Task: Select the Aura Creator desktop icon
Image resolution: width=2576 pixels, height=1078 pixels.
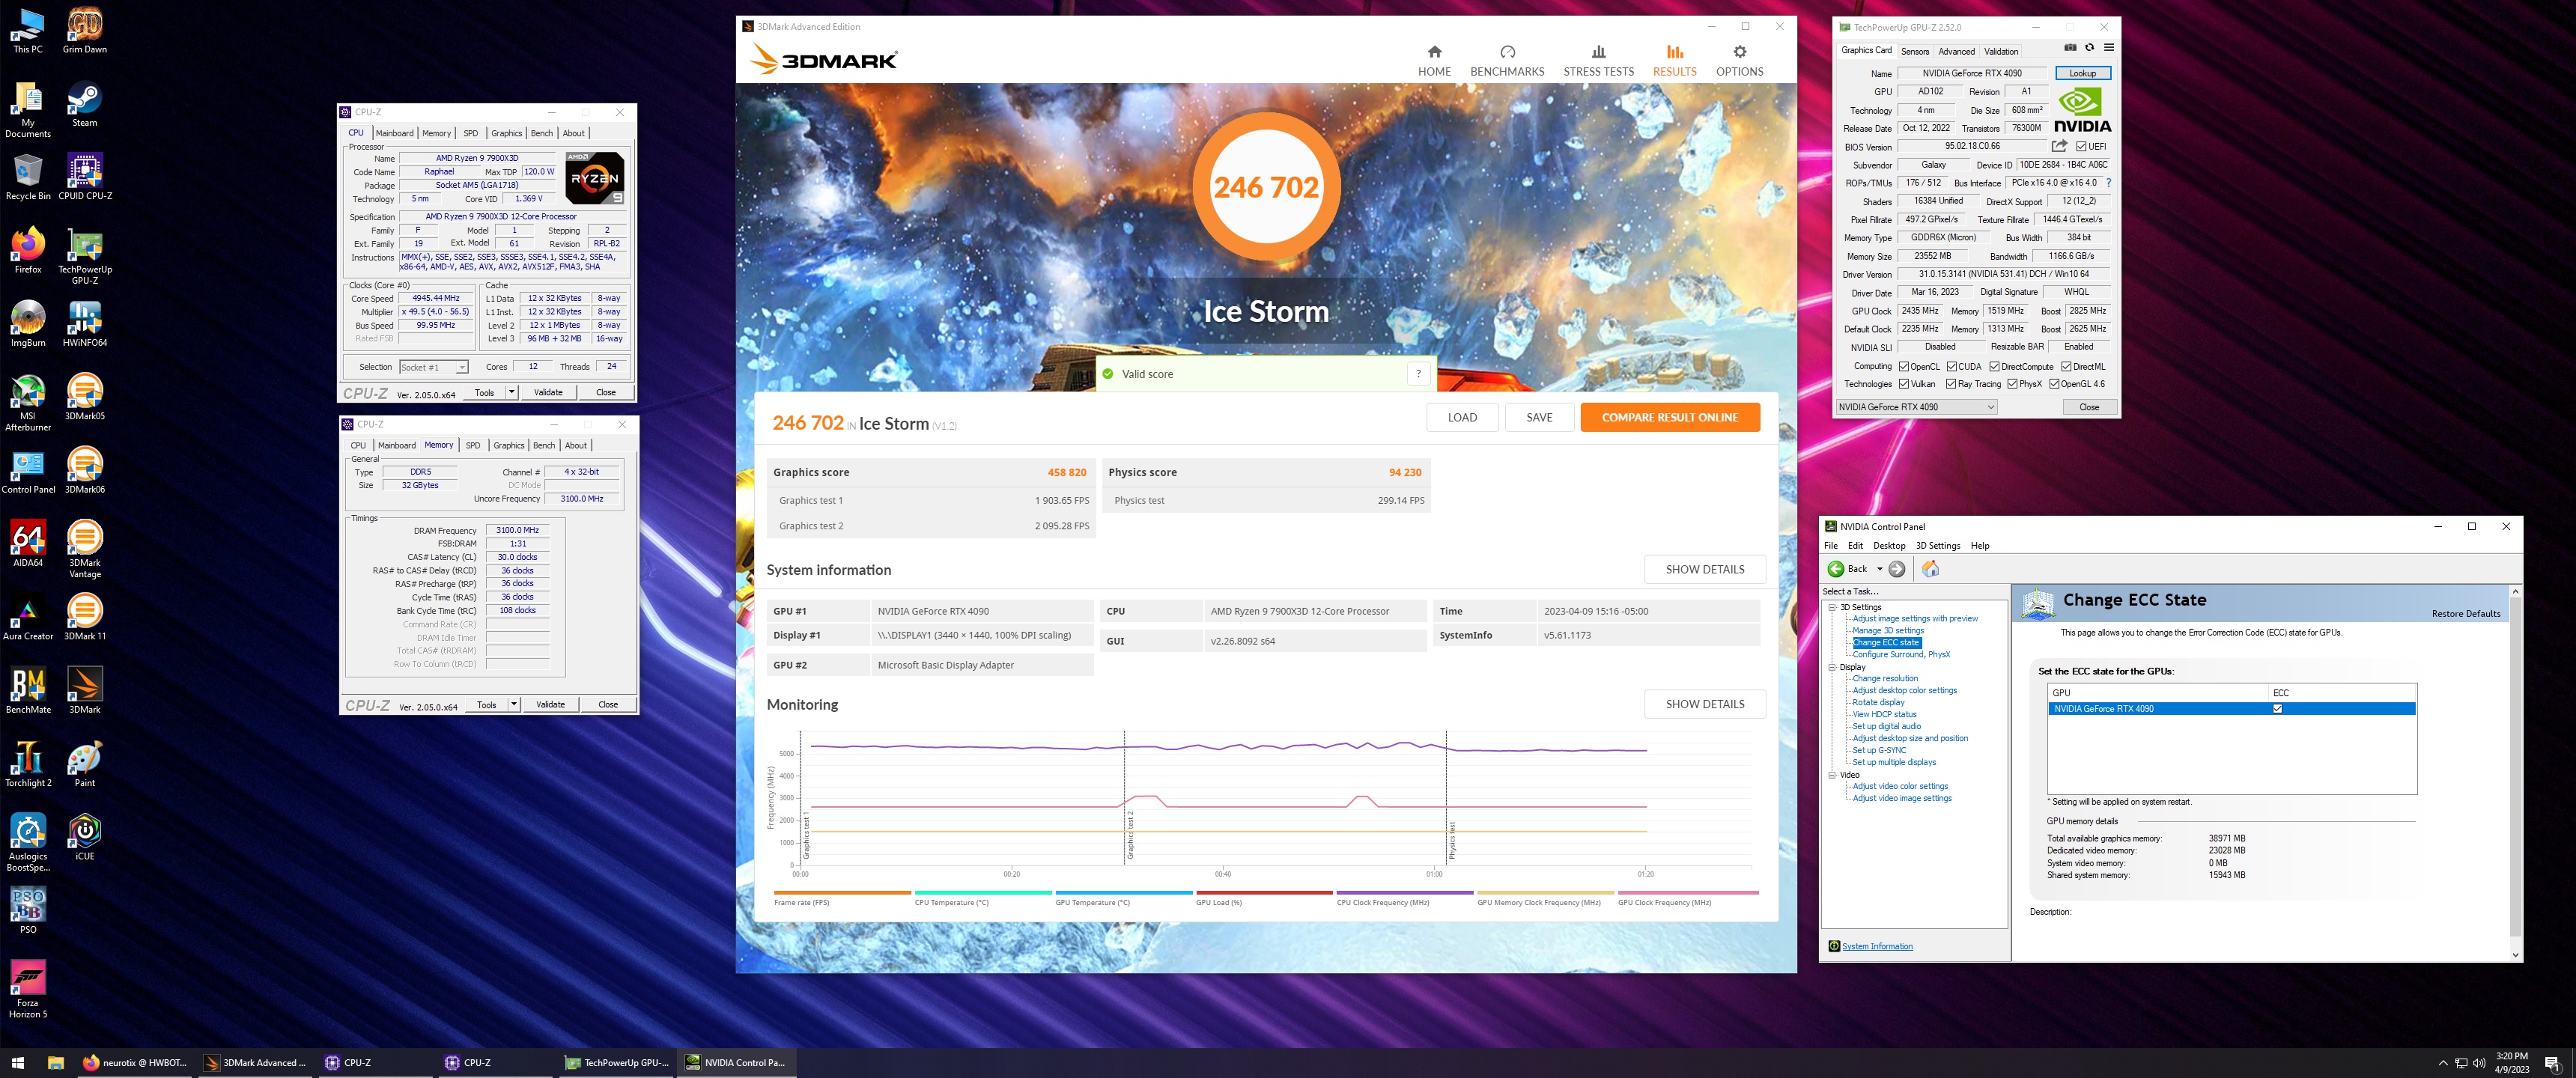Action: pos(28,617)
